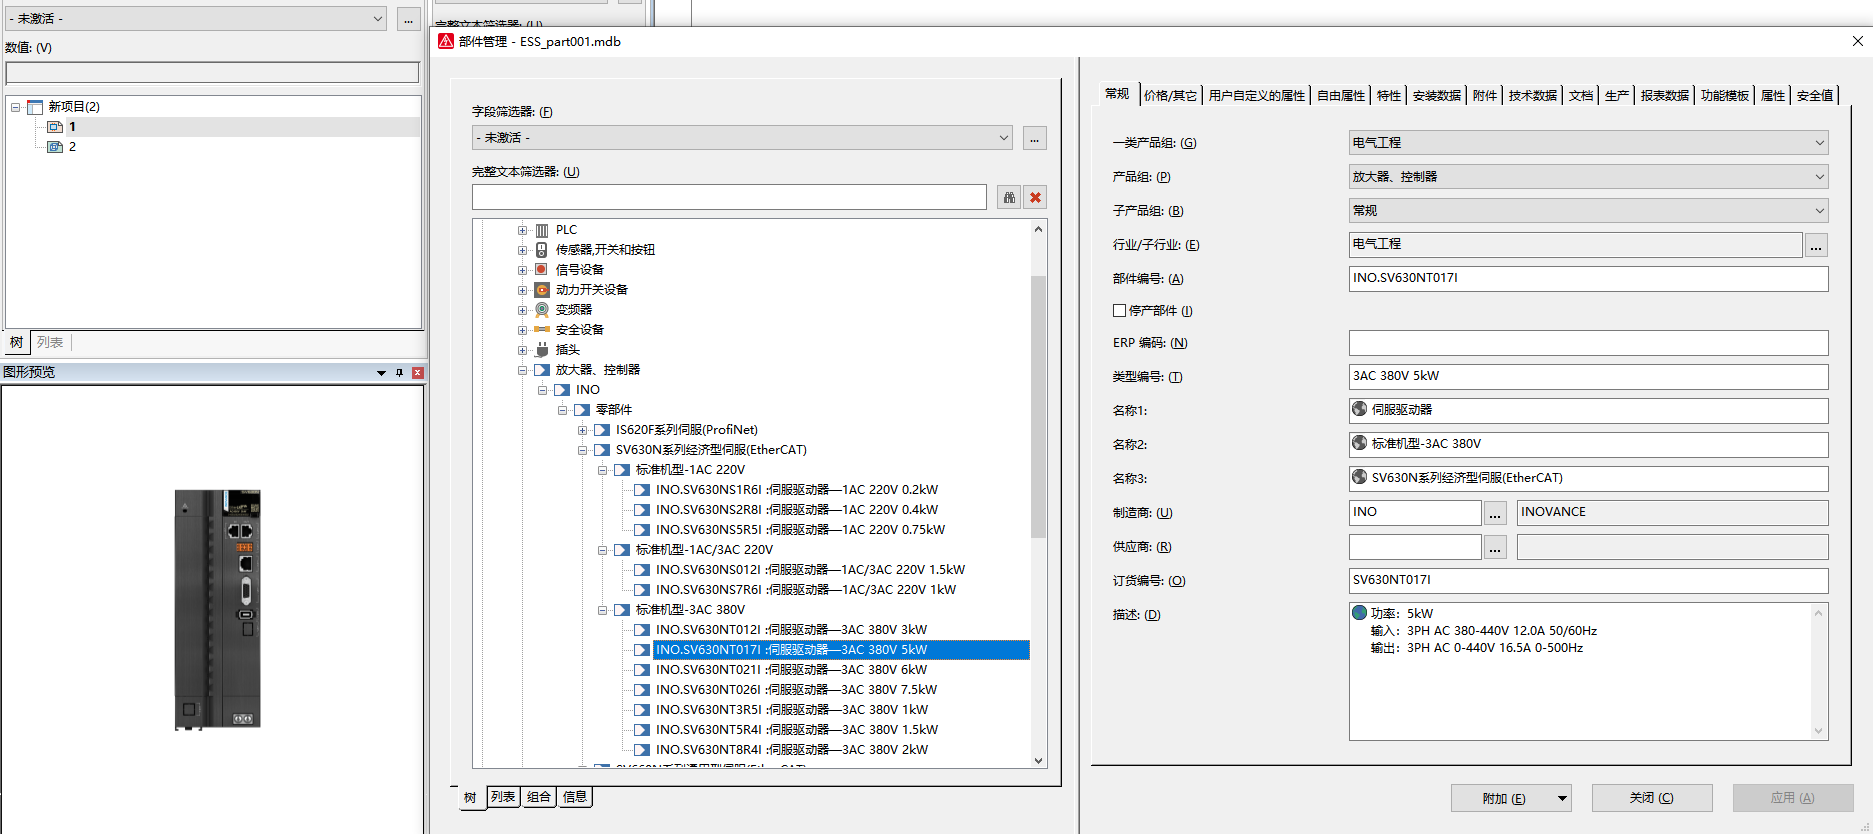Open the 字段筛选器 dropdown

[x=1004, y=138]
